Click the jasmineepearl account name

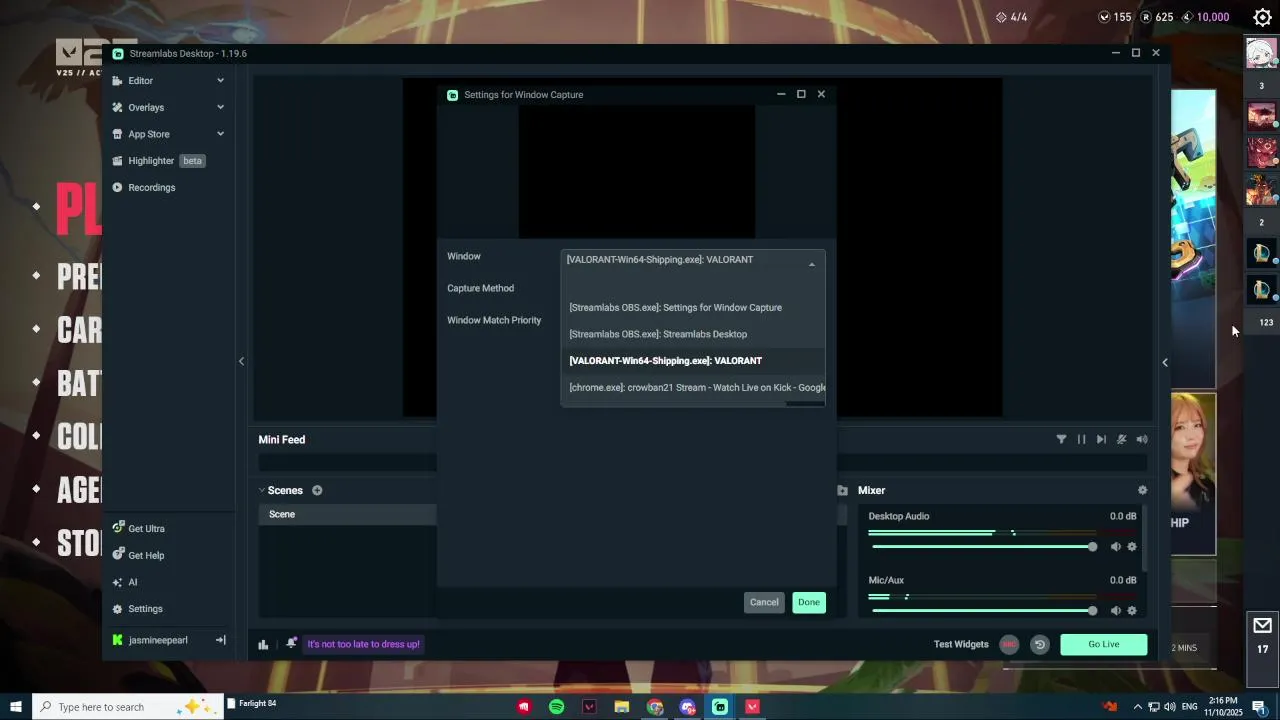pos(158,640)
